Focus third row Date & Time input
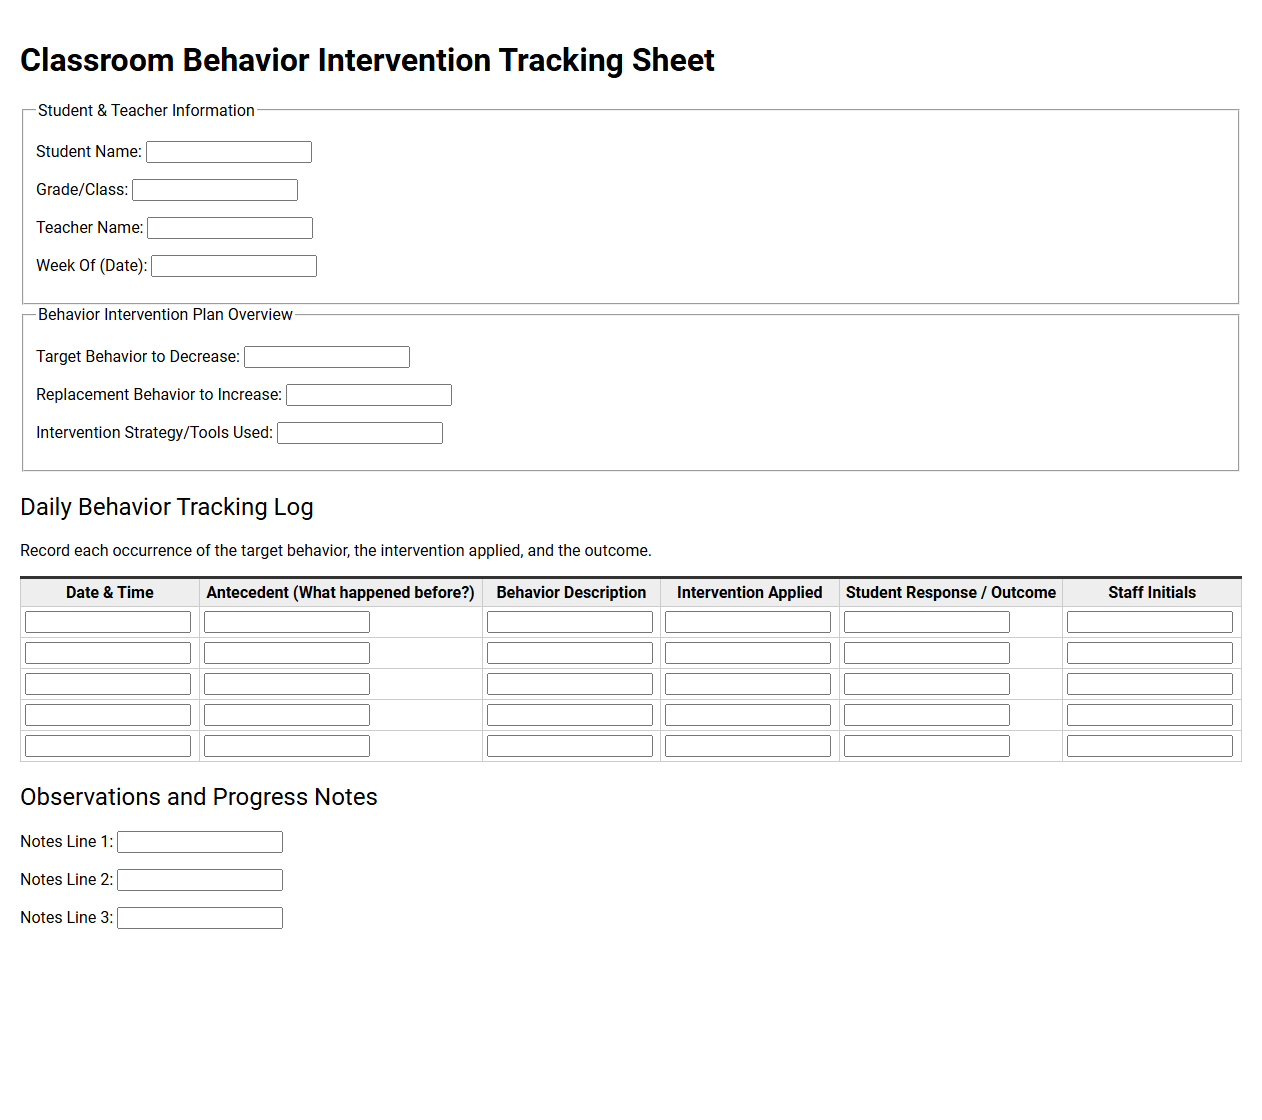This screenshot has height=1120, width=1262. tap(108, 684)
